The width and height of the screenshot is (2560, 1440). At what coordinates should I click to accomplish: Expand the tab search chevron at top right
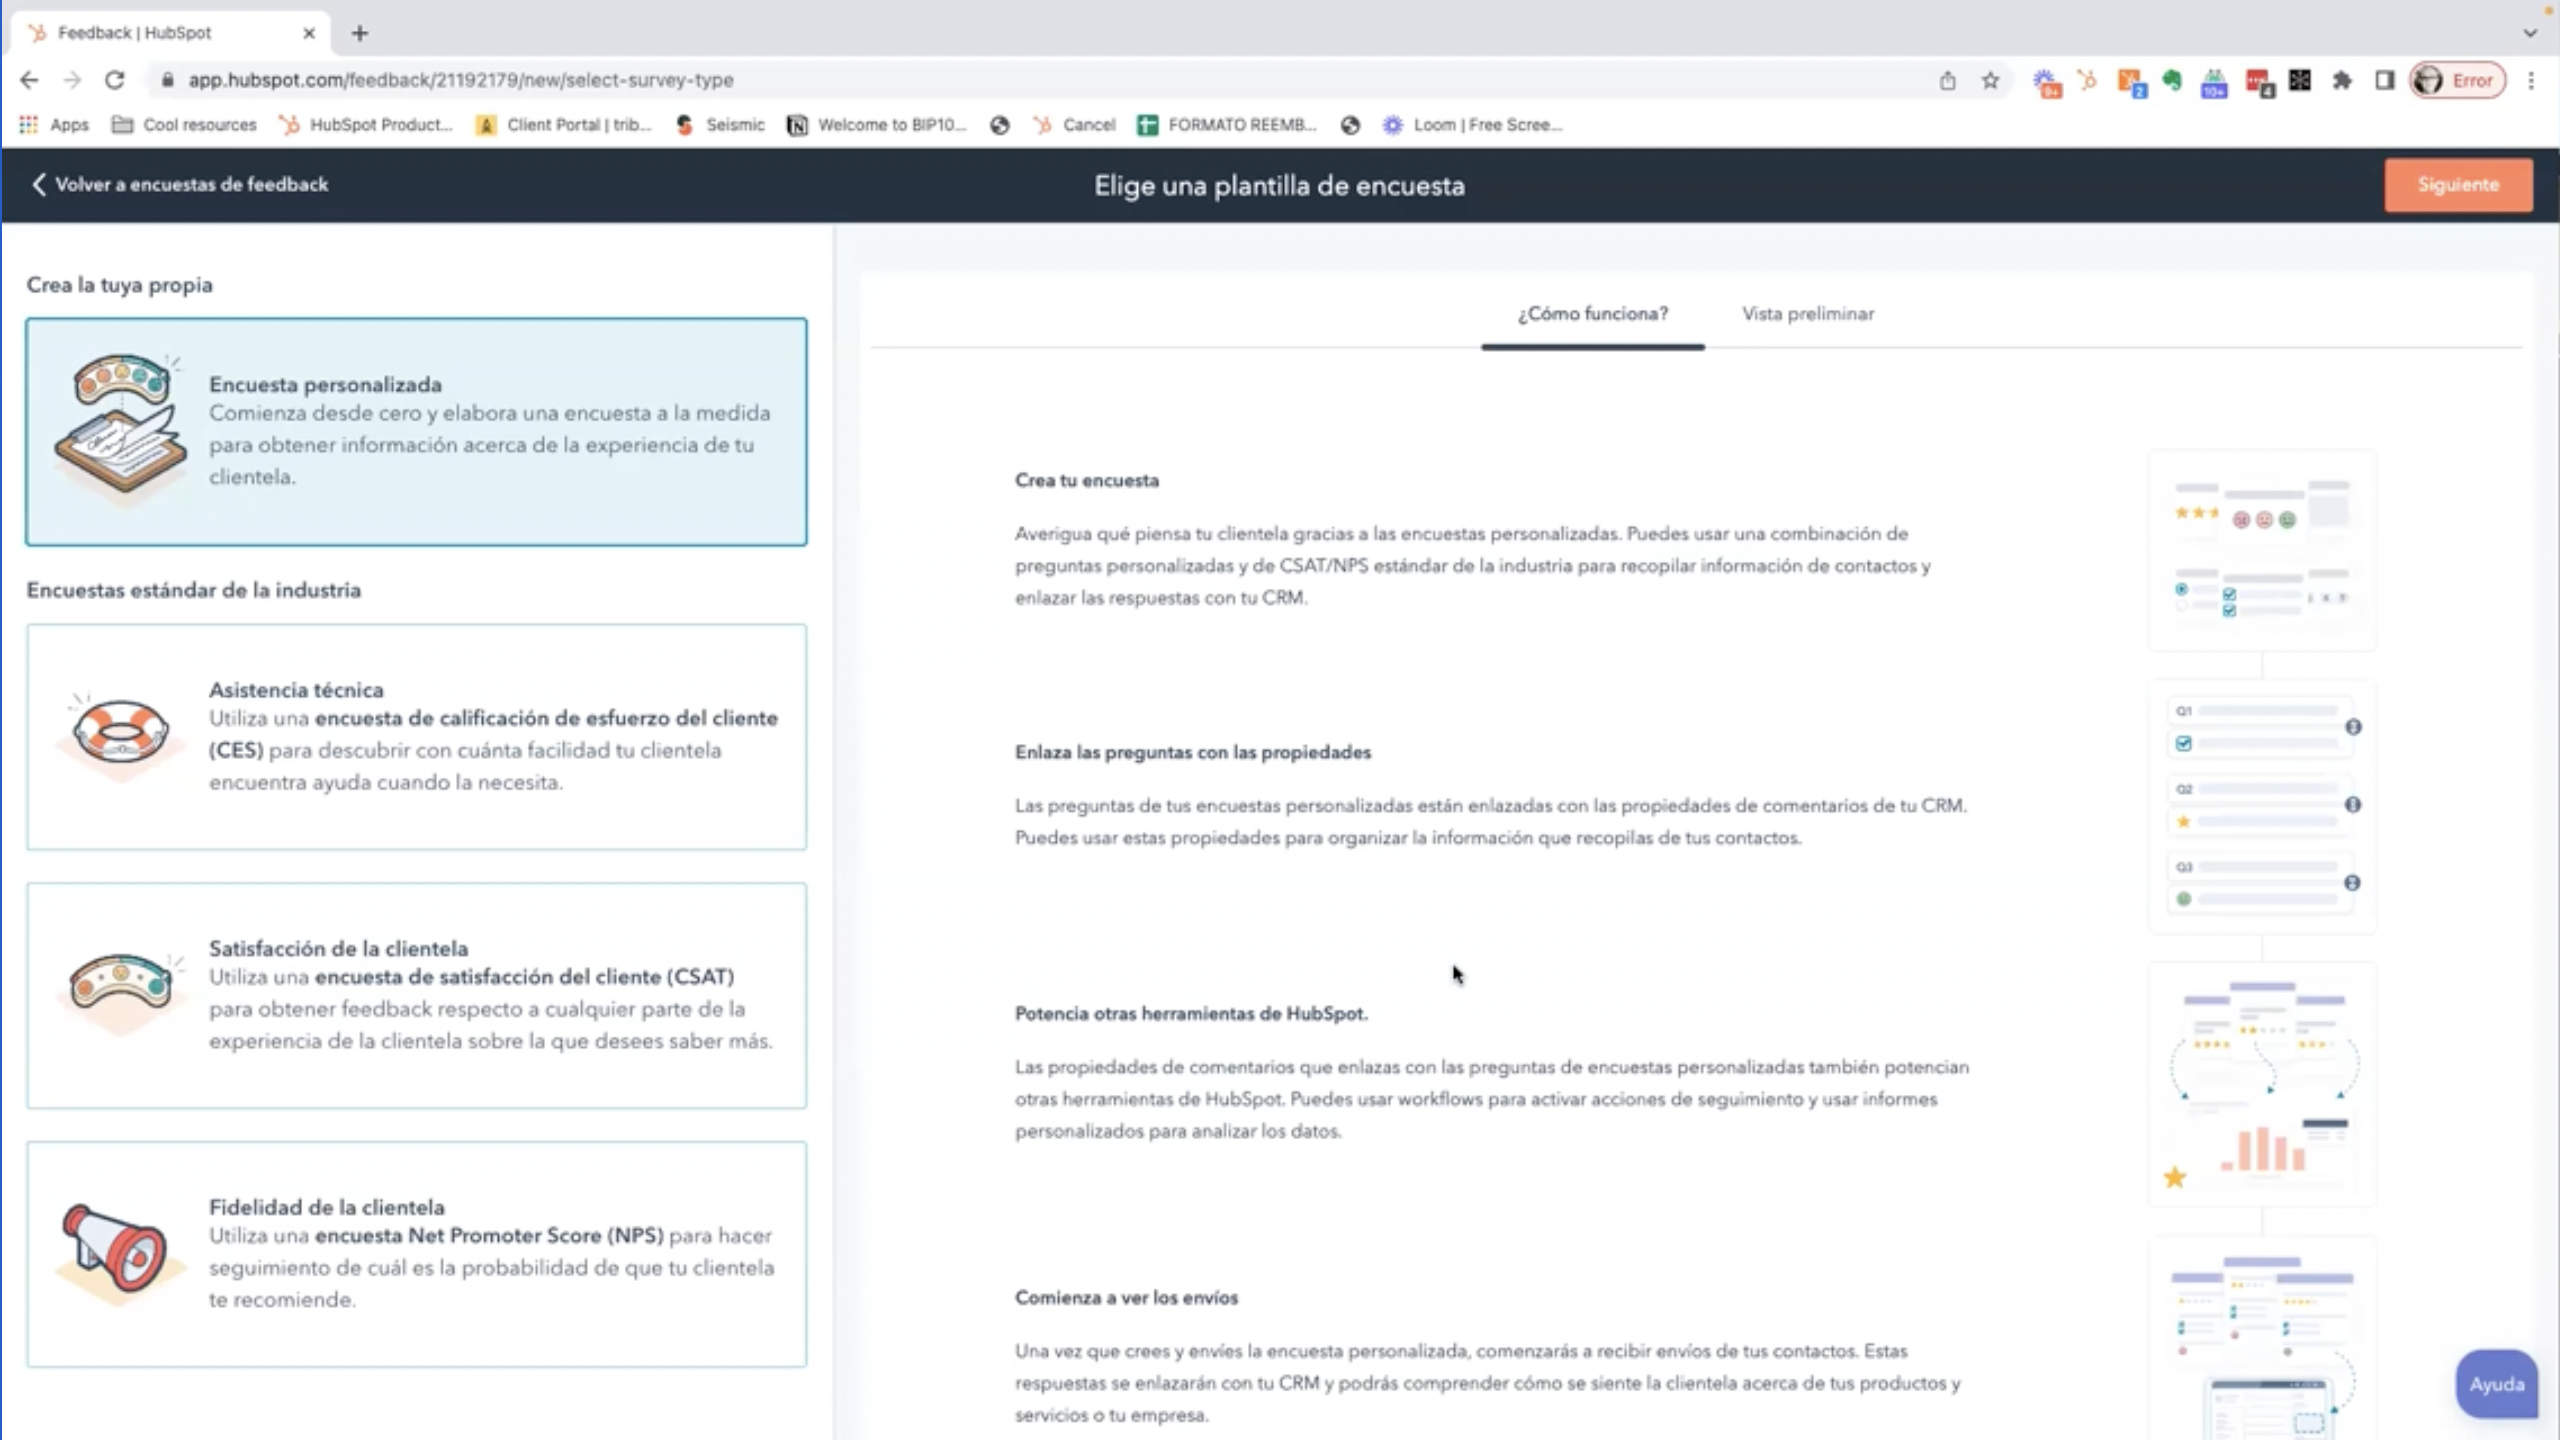point(2530,33)
